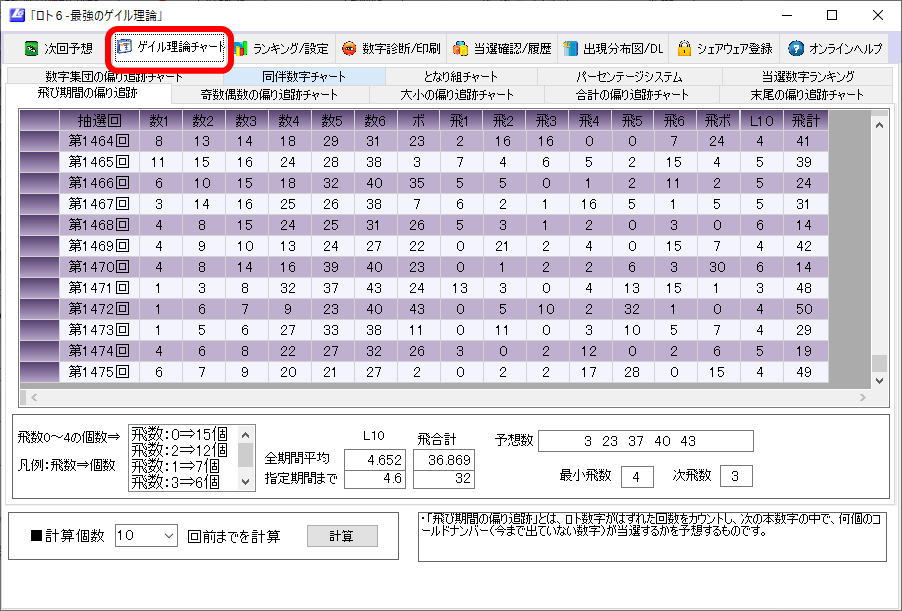
Task: Click the table scroll-down arrow
Action: [x=879, y=381]
